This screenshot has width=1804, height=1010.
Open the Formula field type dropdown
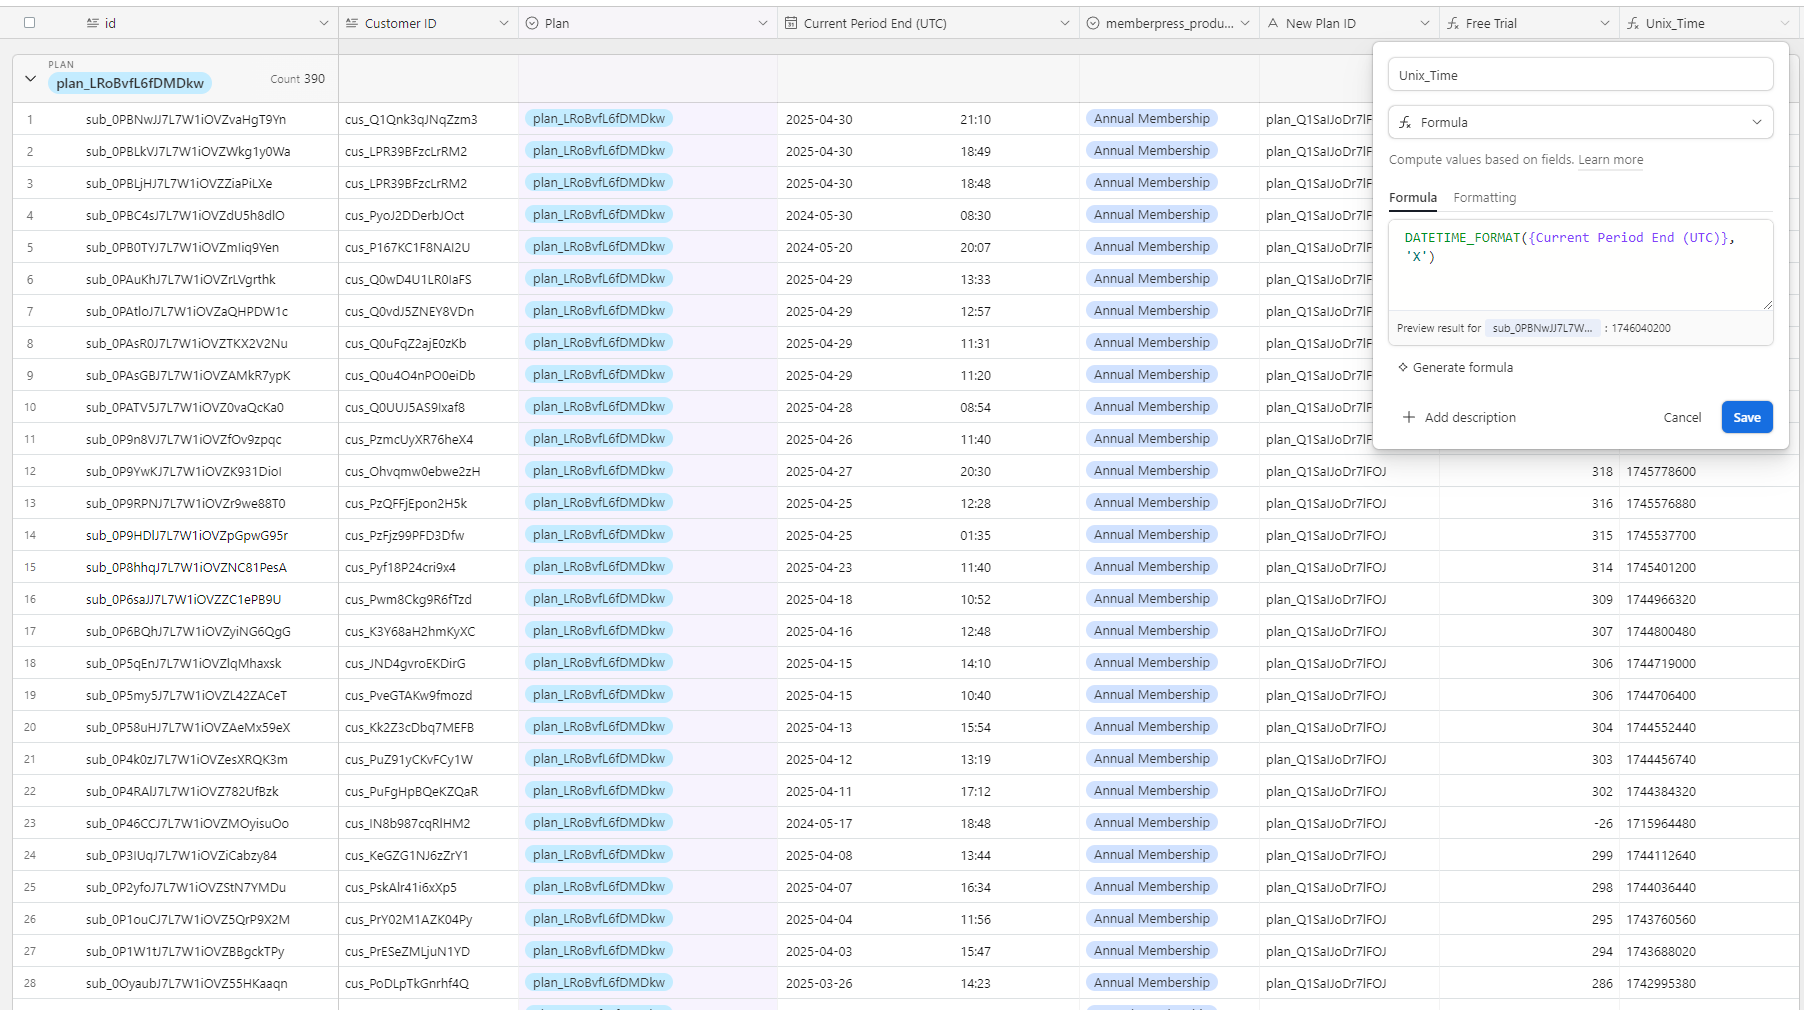(x=1580, y=122)
